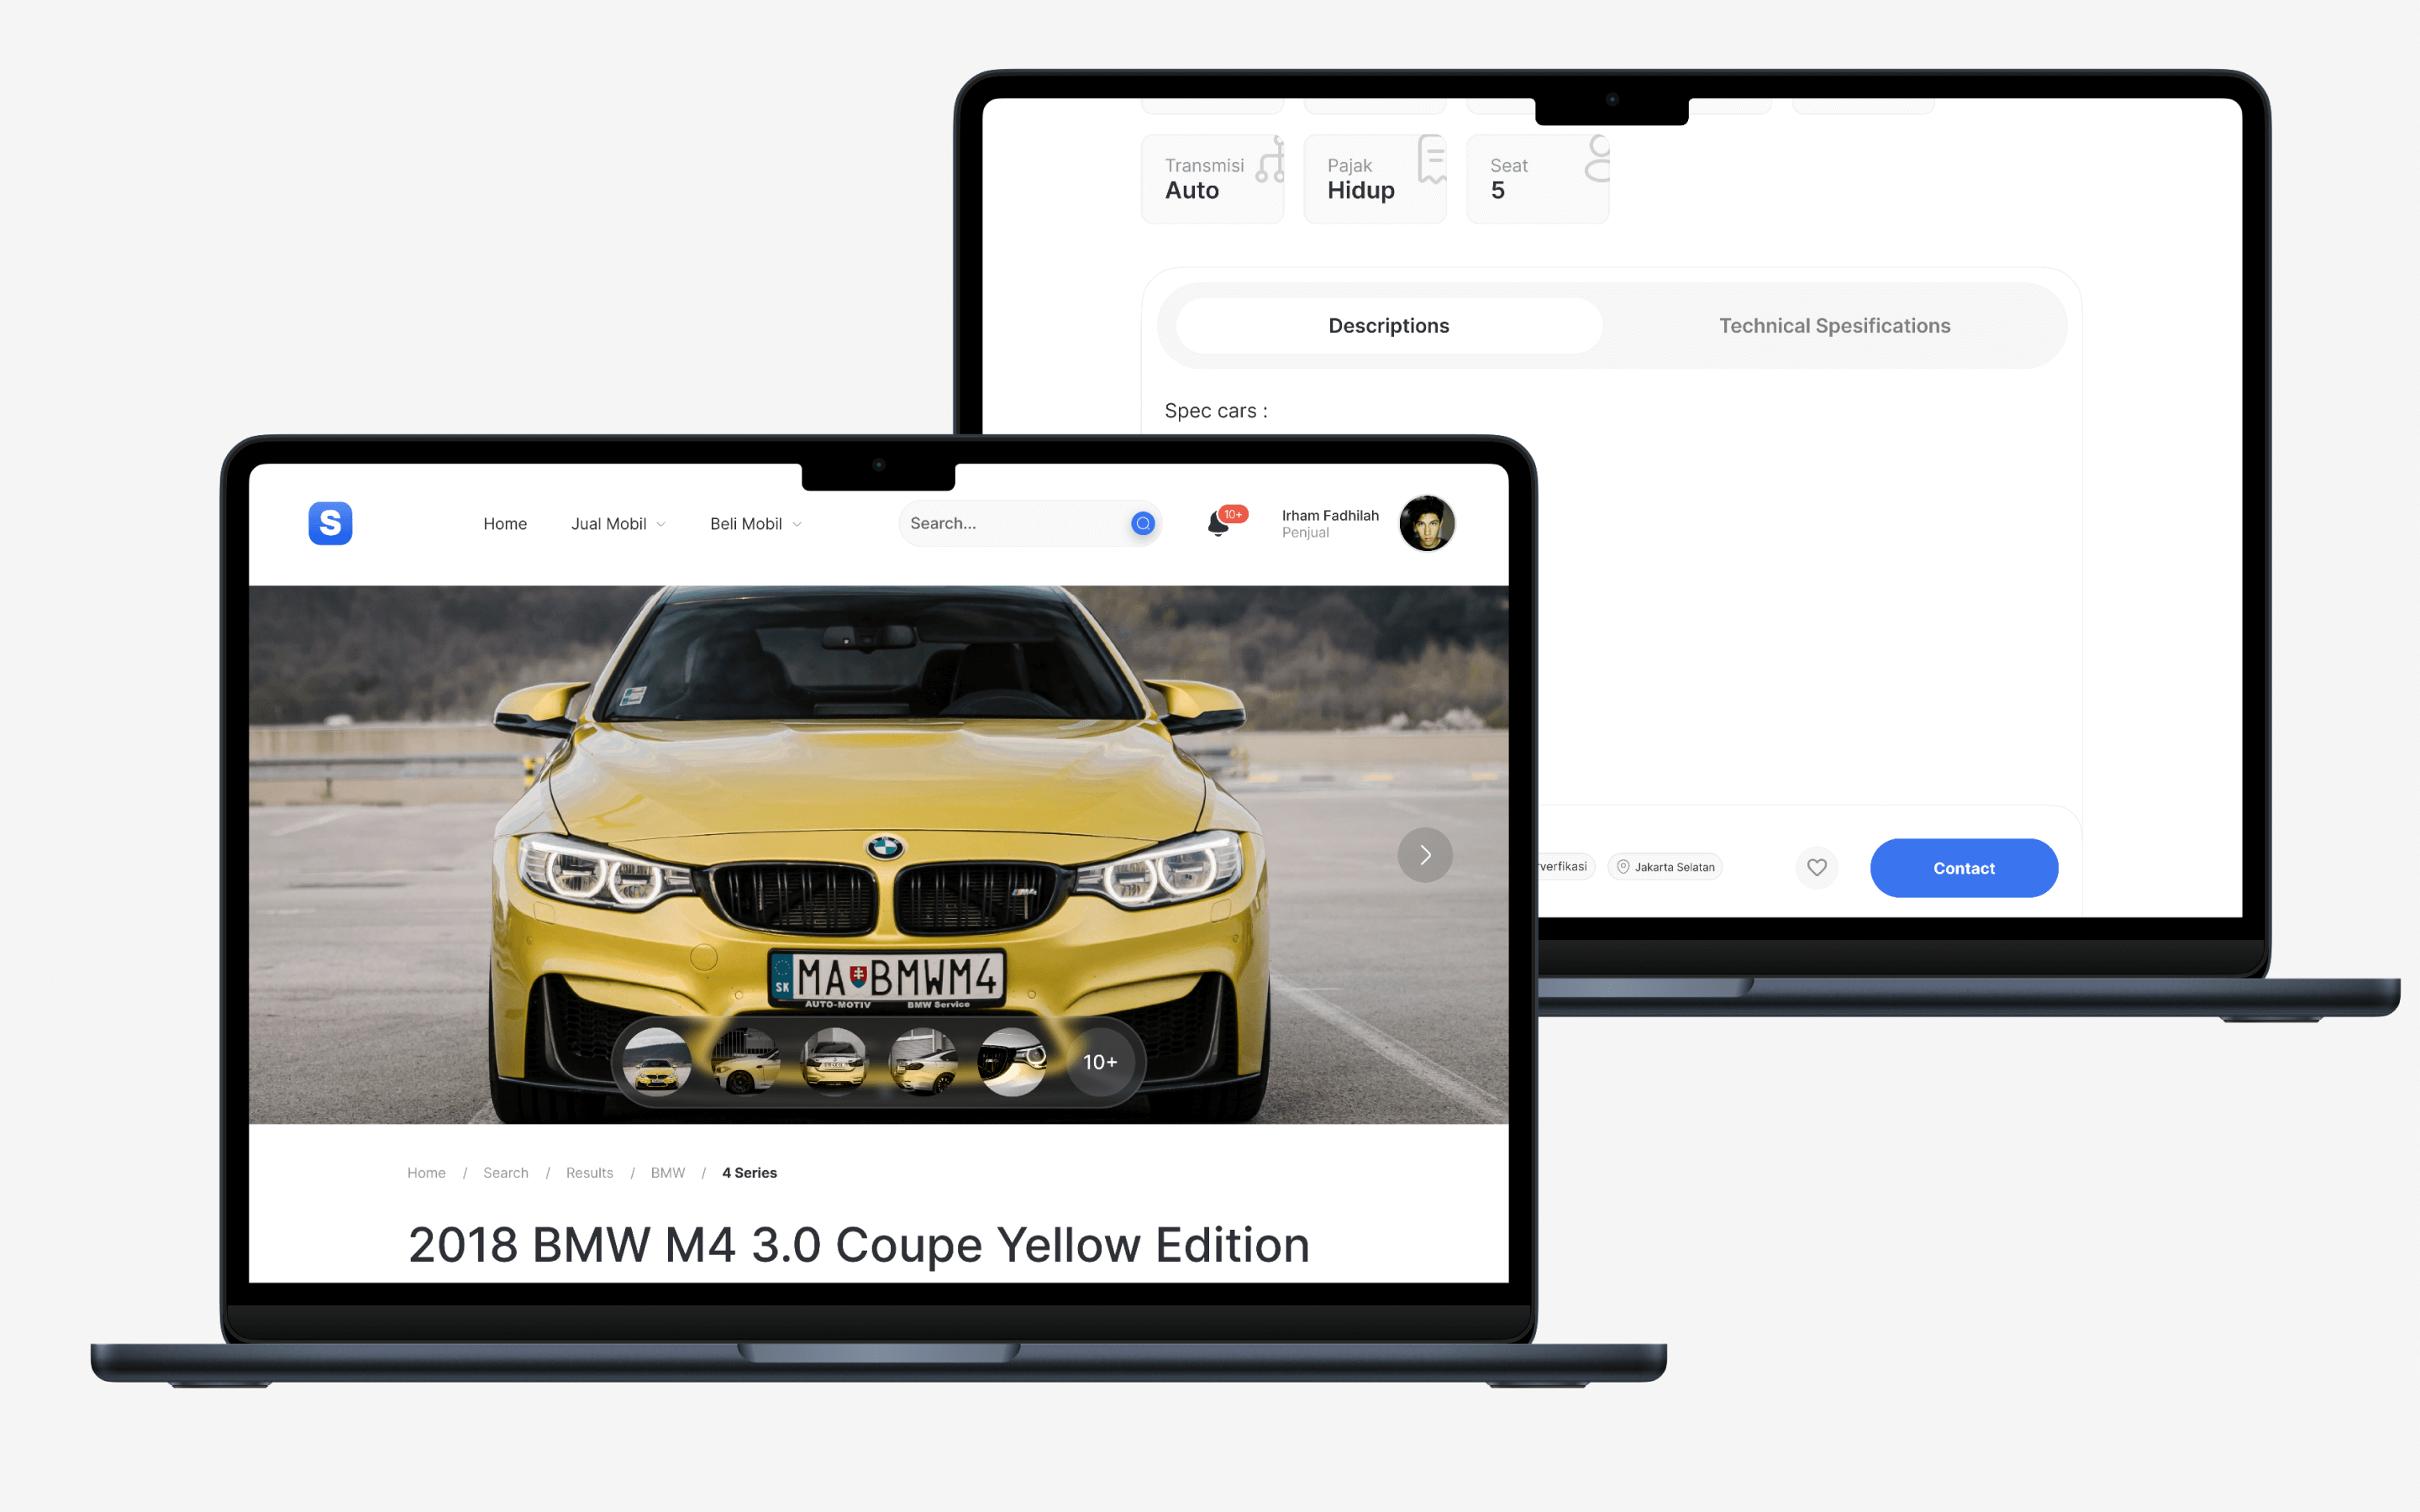2420x1512 pixels.
Task: Click the favorite heart icon on listing
Action: 1818,868
